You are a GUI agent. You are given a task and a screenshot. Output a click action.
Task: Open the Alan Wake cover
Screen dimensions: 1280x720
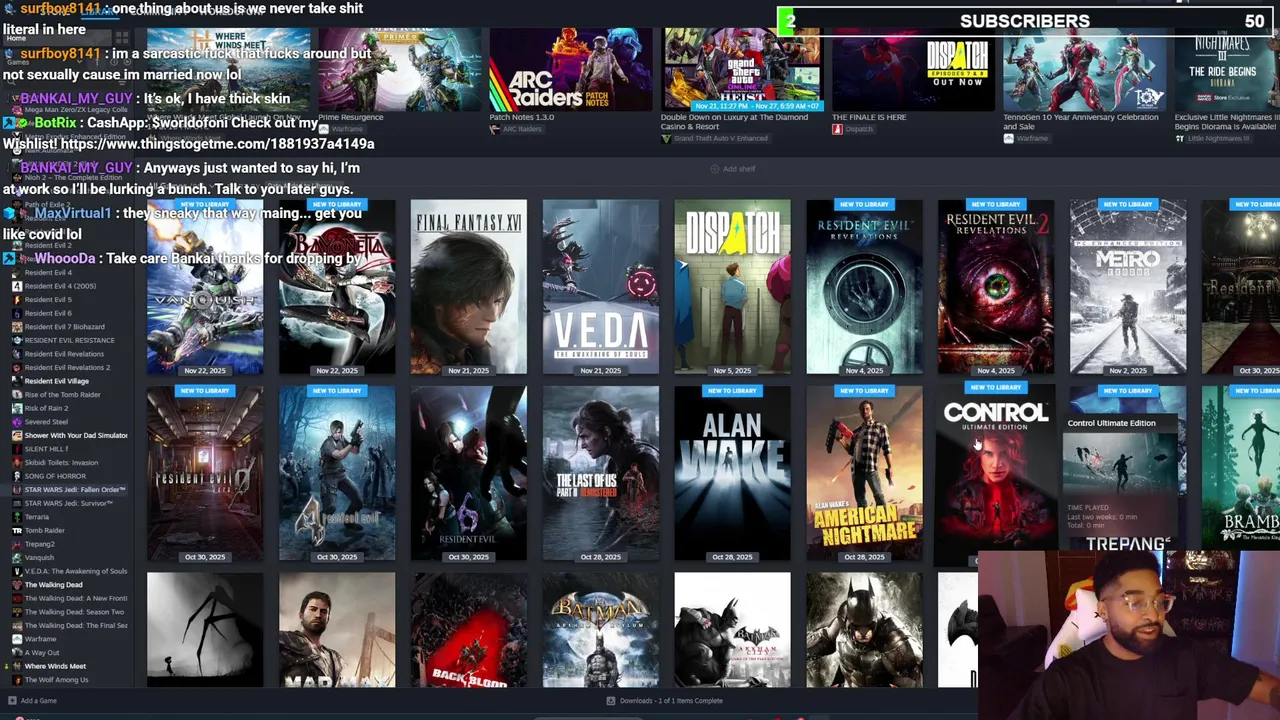coord(733,474)
